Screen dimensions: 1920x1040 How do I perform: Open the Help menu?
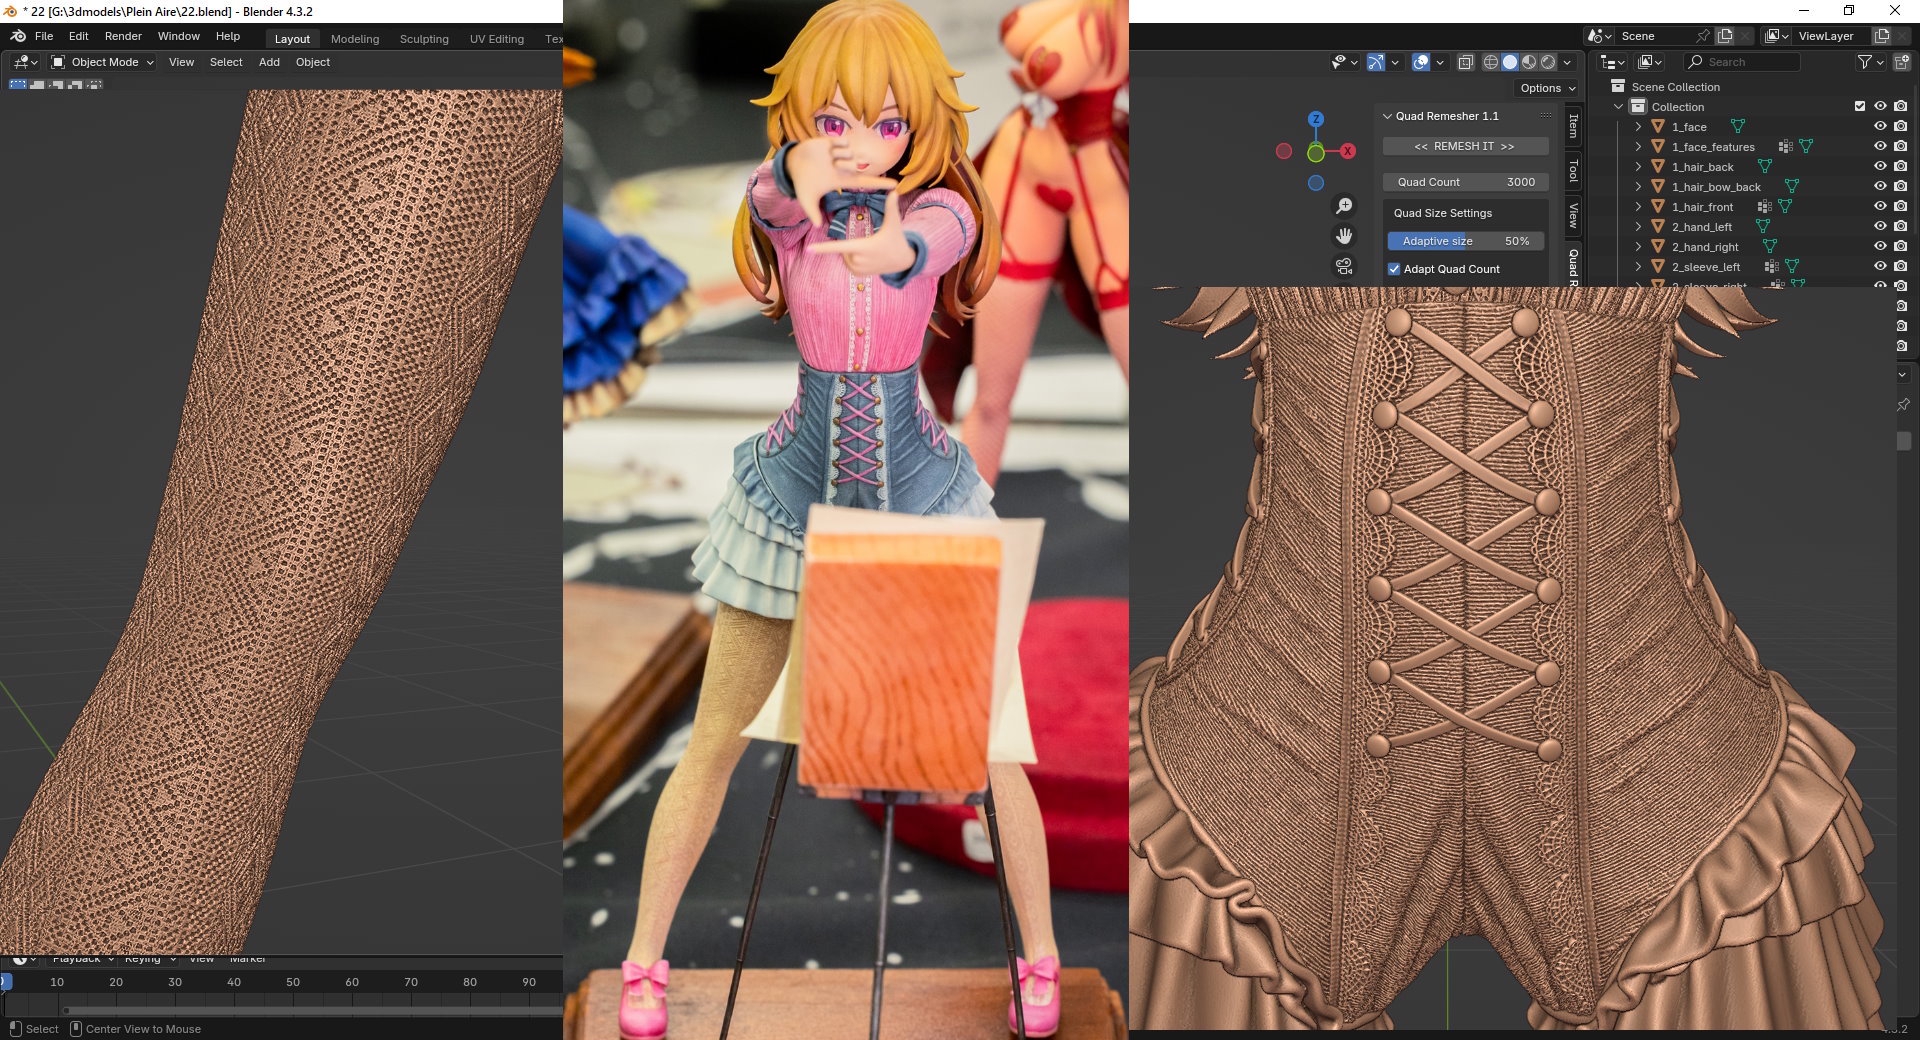point(228,36)
